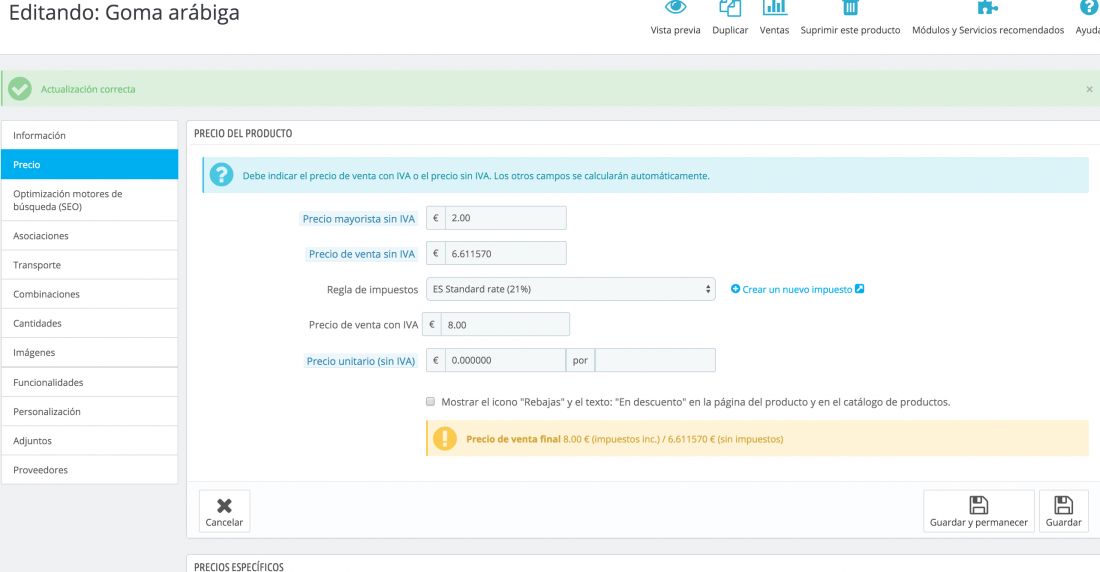Open the Cantidades tab
This screenshot has width=1100, height=572.
pos(90,323)
